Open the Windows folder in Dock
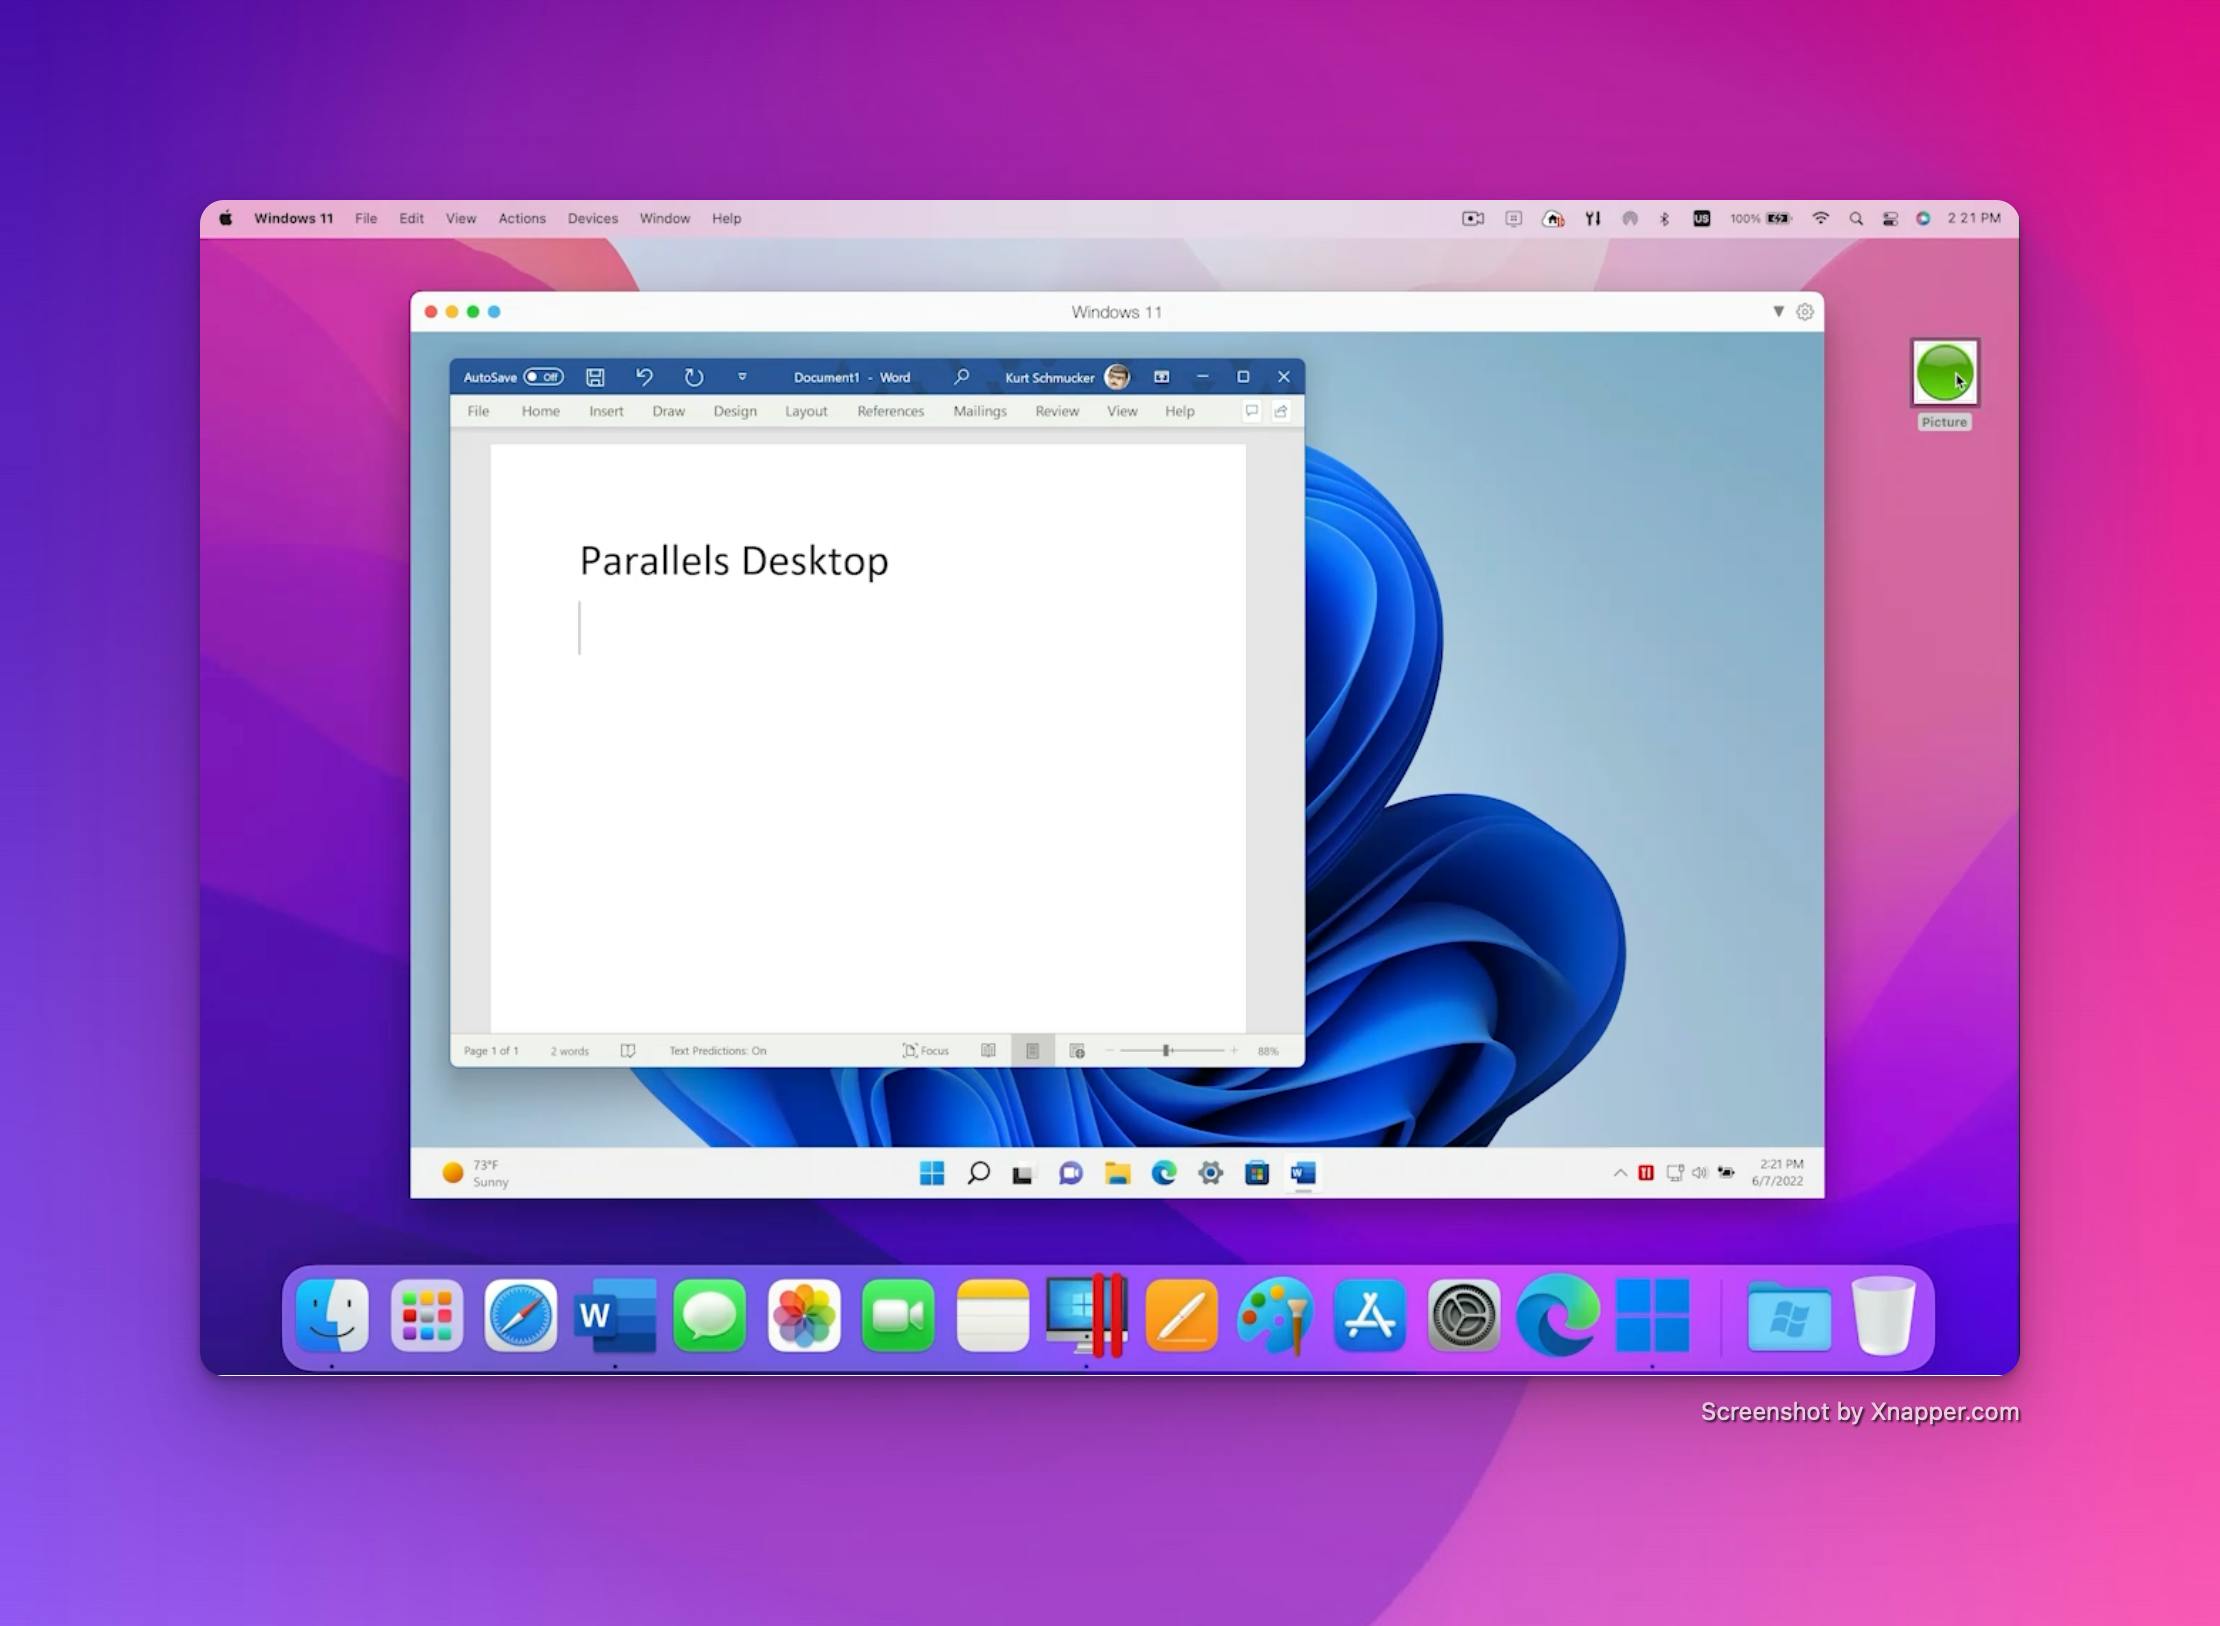Image resolution: width=2220 pixels, height=1626 pixels. (1789, 1316)
